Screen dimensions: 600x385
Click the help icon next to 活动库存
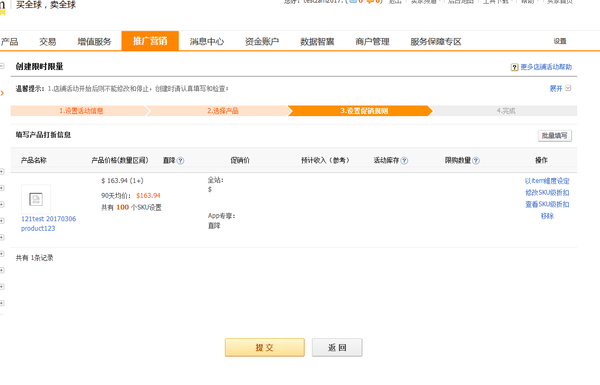point(404,161)
